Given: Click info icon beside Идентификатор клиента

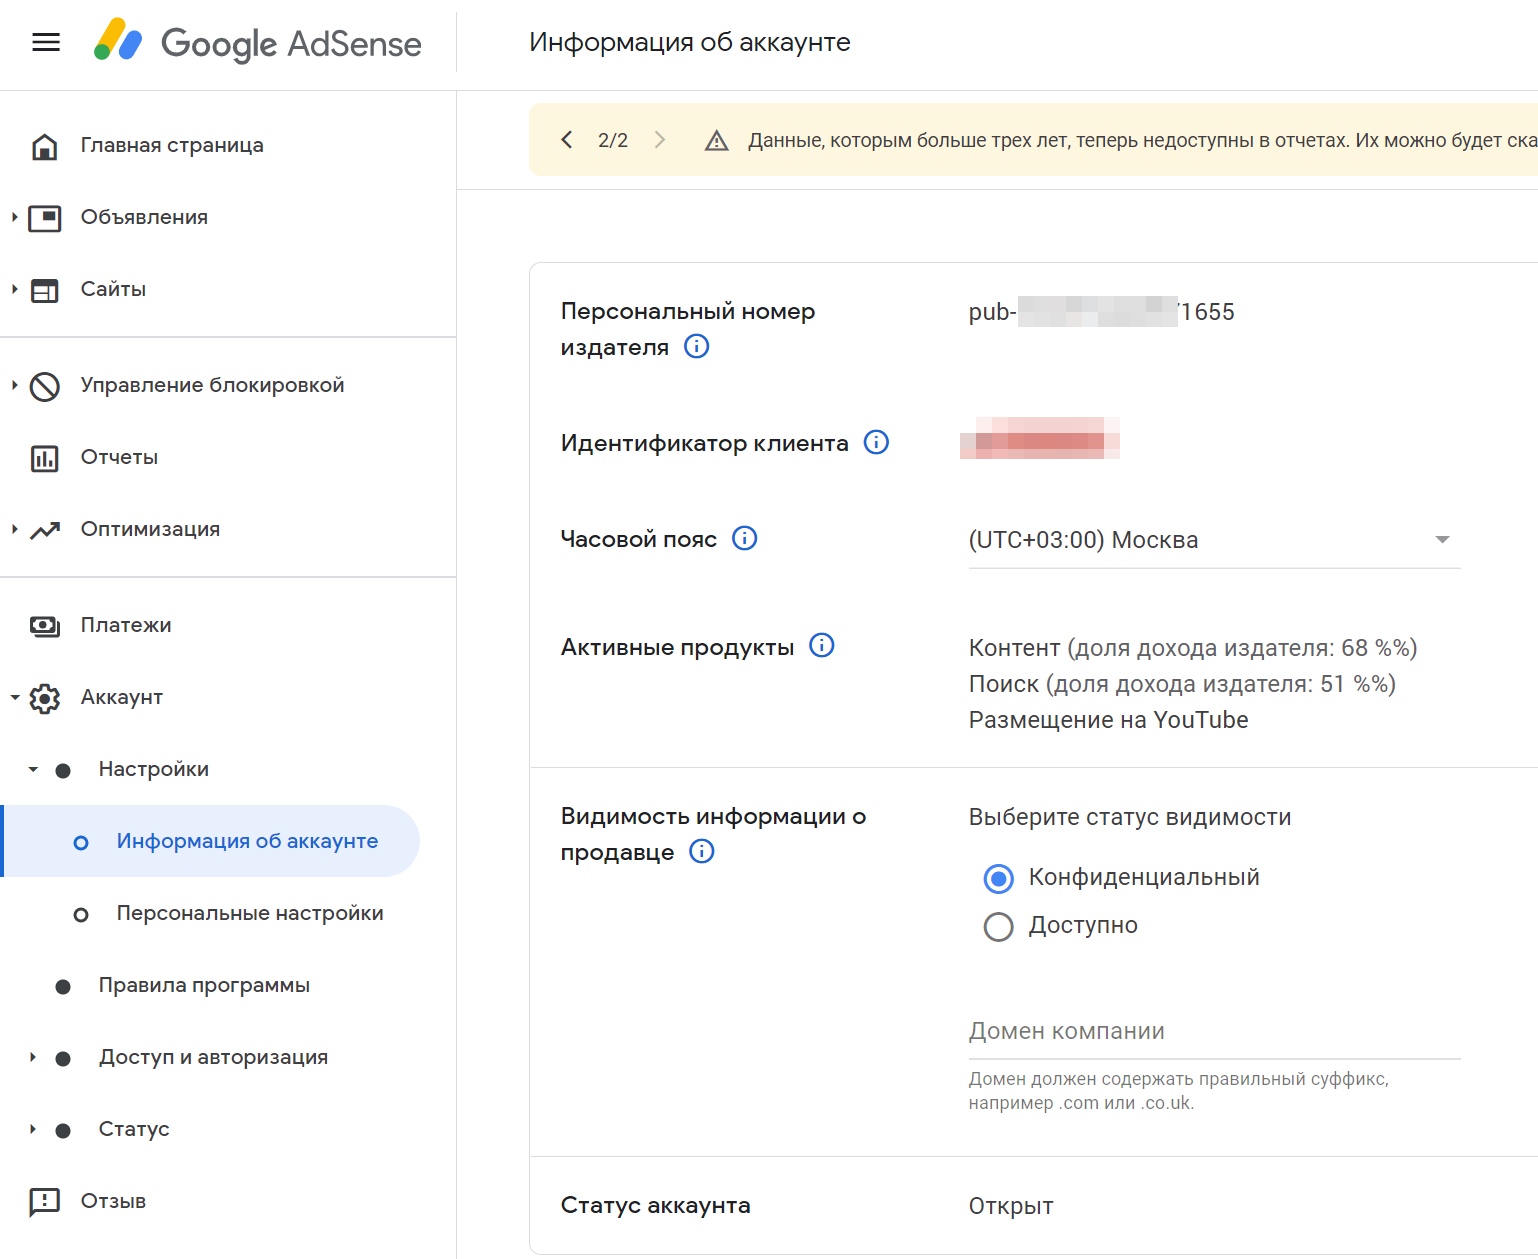Looking at the screenshot, I should (x=876, y=442).
